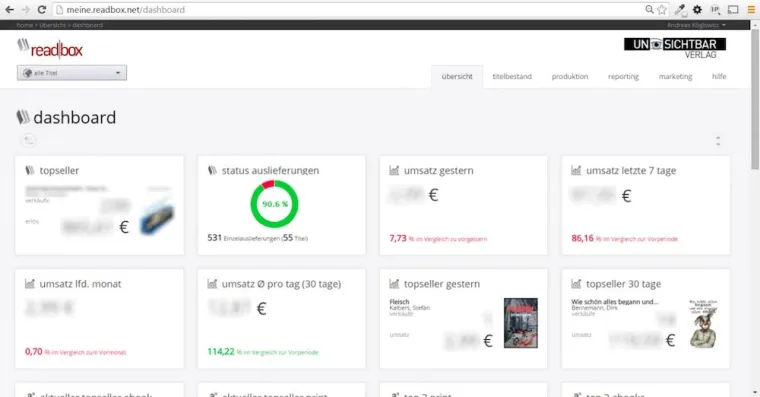Go to the marketing tab

point(675,77)
